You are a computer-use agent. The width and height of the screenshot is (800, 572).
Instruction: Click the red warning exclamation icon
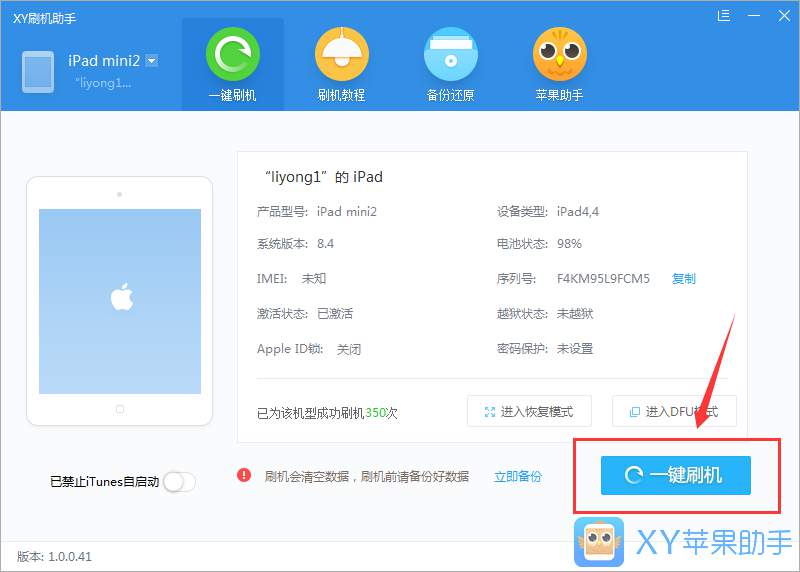(x=244, y=476)
